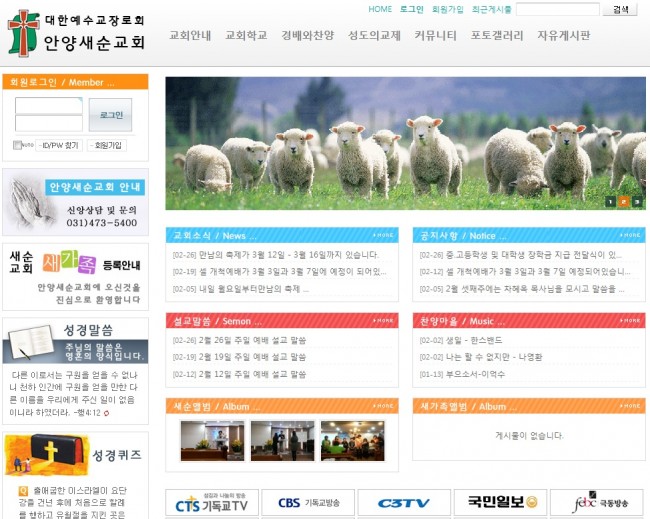Show slide 1 of the banner
650x519 pixels.
click(610, 202)
